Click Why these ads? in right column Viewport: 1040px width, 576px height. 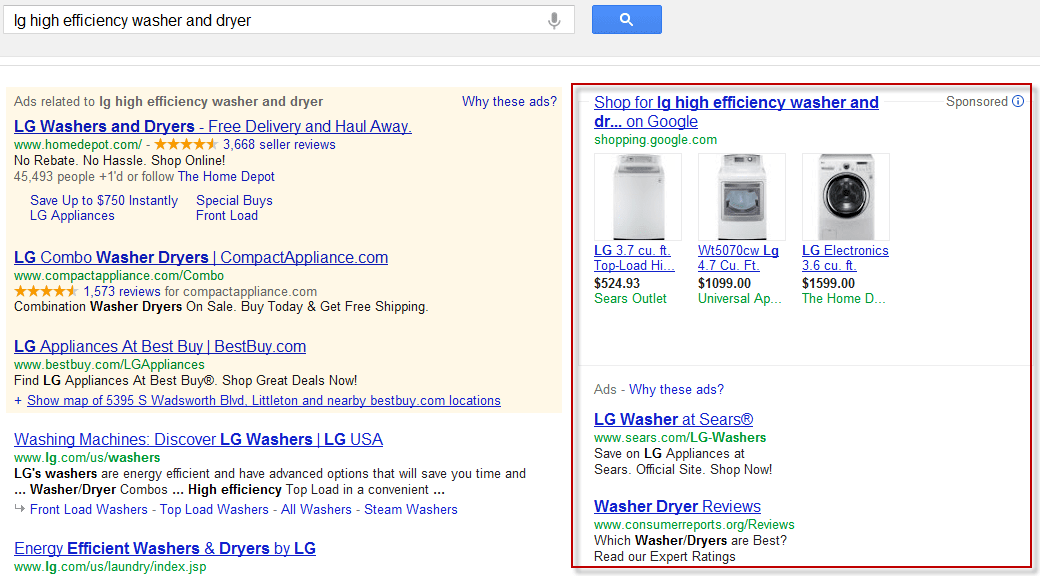(x=677, y=390)
